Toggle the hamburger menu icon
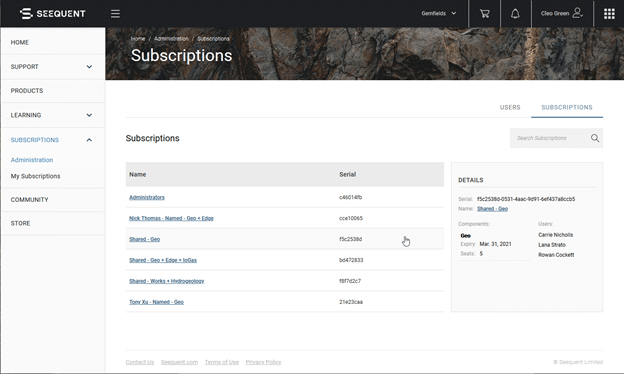624x374 pixels. [x=115, y=14]
